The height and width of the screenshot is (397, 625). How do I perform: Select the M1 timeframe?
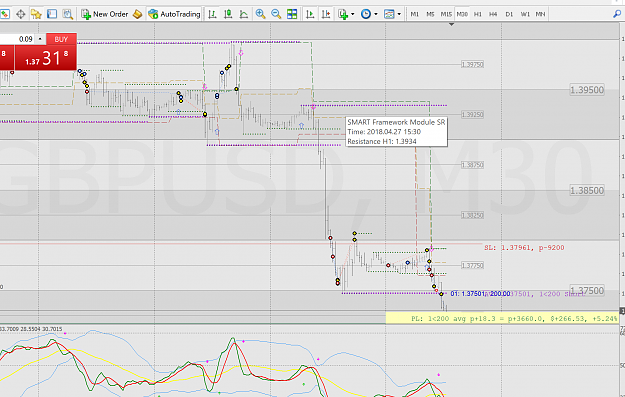click(415, 14)
